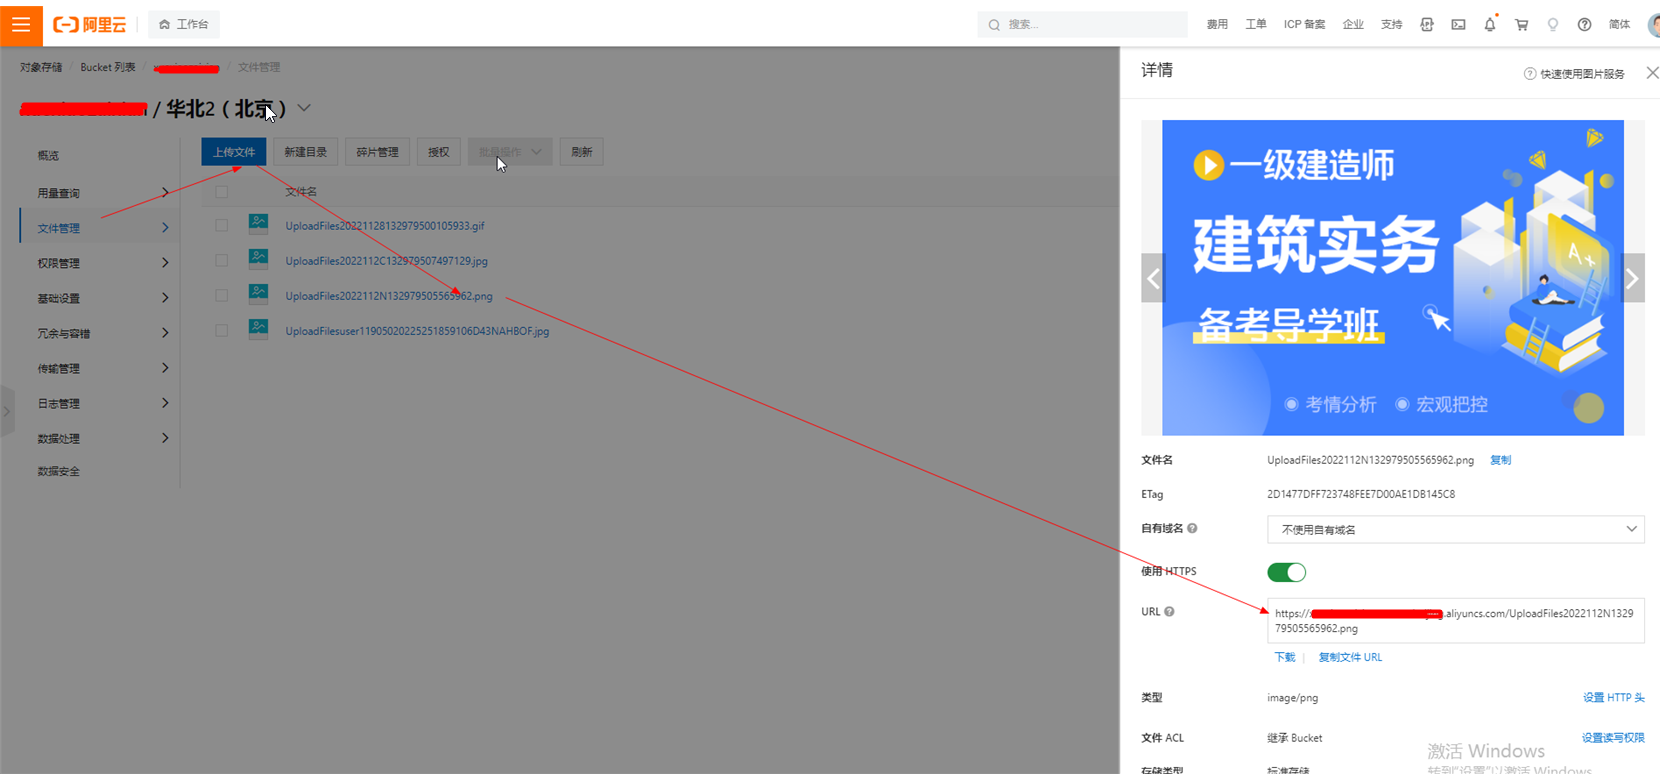Click the 上传文件 button
Screen dimensions: 1660x774
(234, 152)
